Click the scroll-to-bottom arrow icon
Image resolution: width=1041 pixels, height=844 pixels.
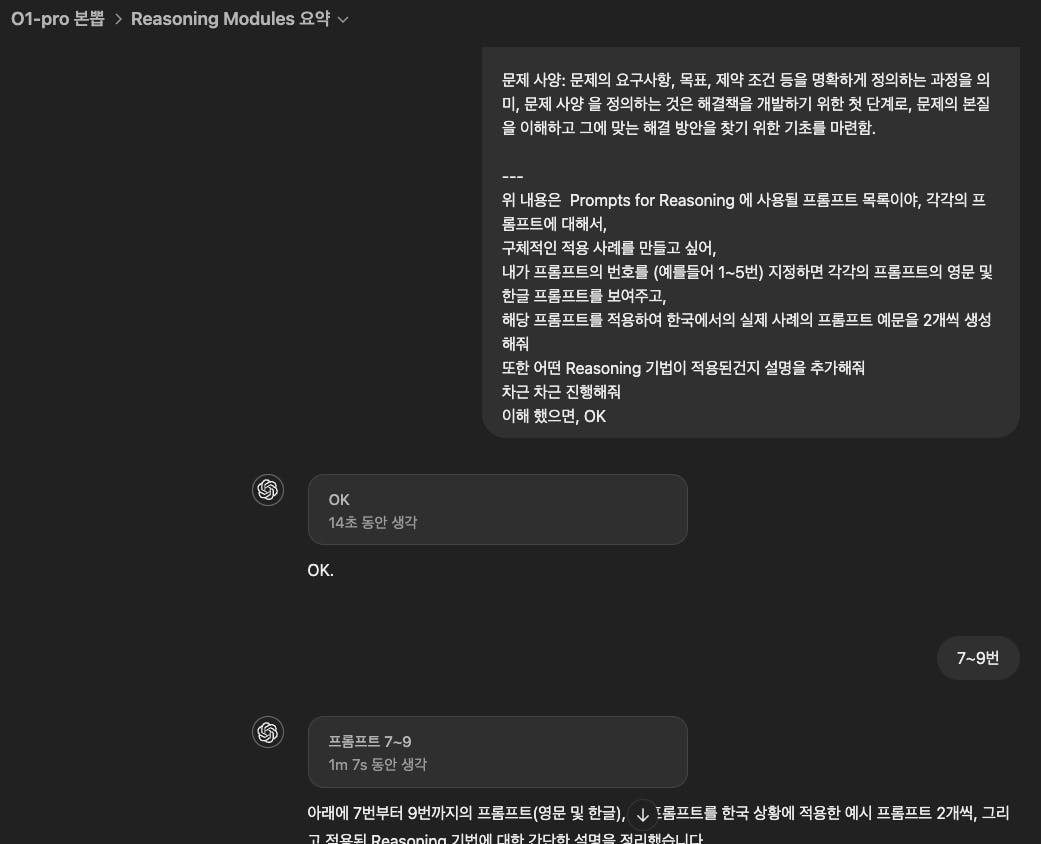(642, 815)
